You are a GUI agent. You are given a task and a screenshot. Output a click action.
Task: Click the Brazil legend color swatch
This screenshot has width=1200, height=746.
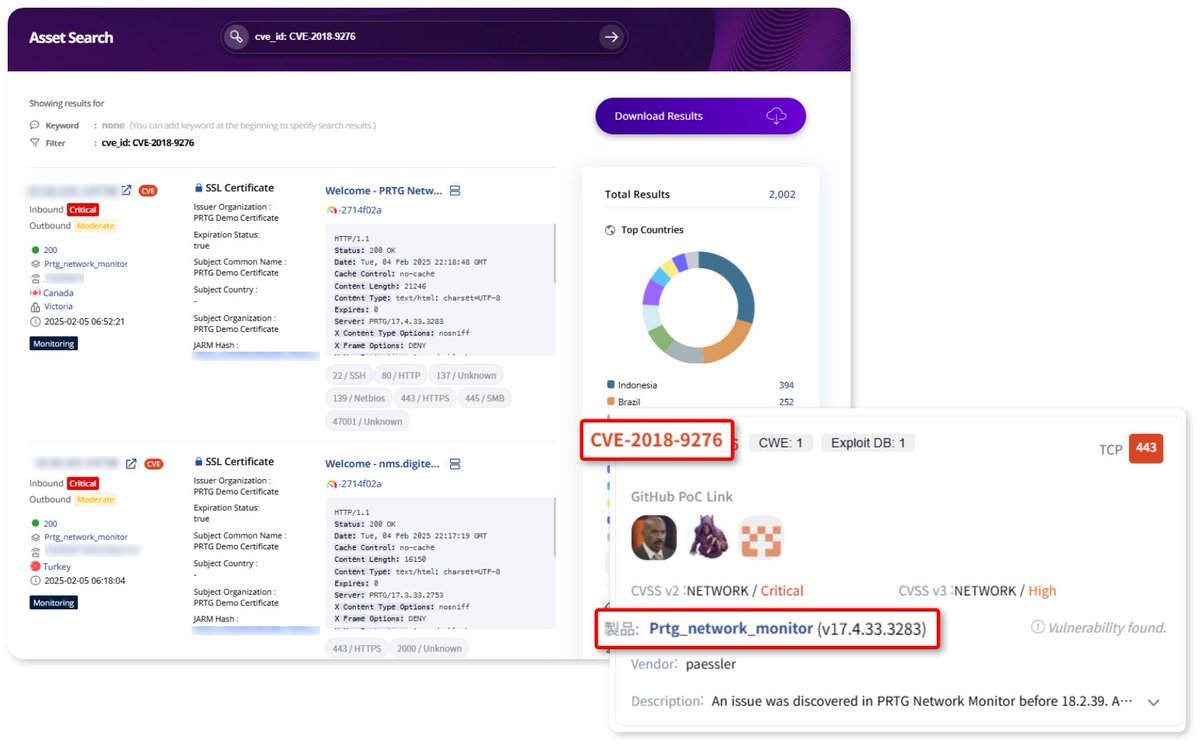coord(610,402)
